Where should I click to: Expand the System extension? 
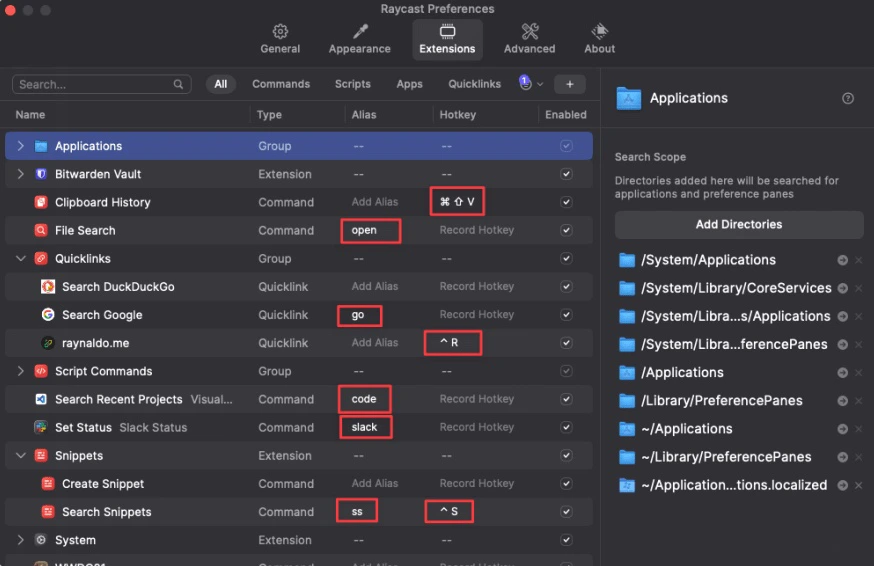pos(21,540)
